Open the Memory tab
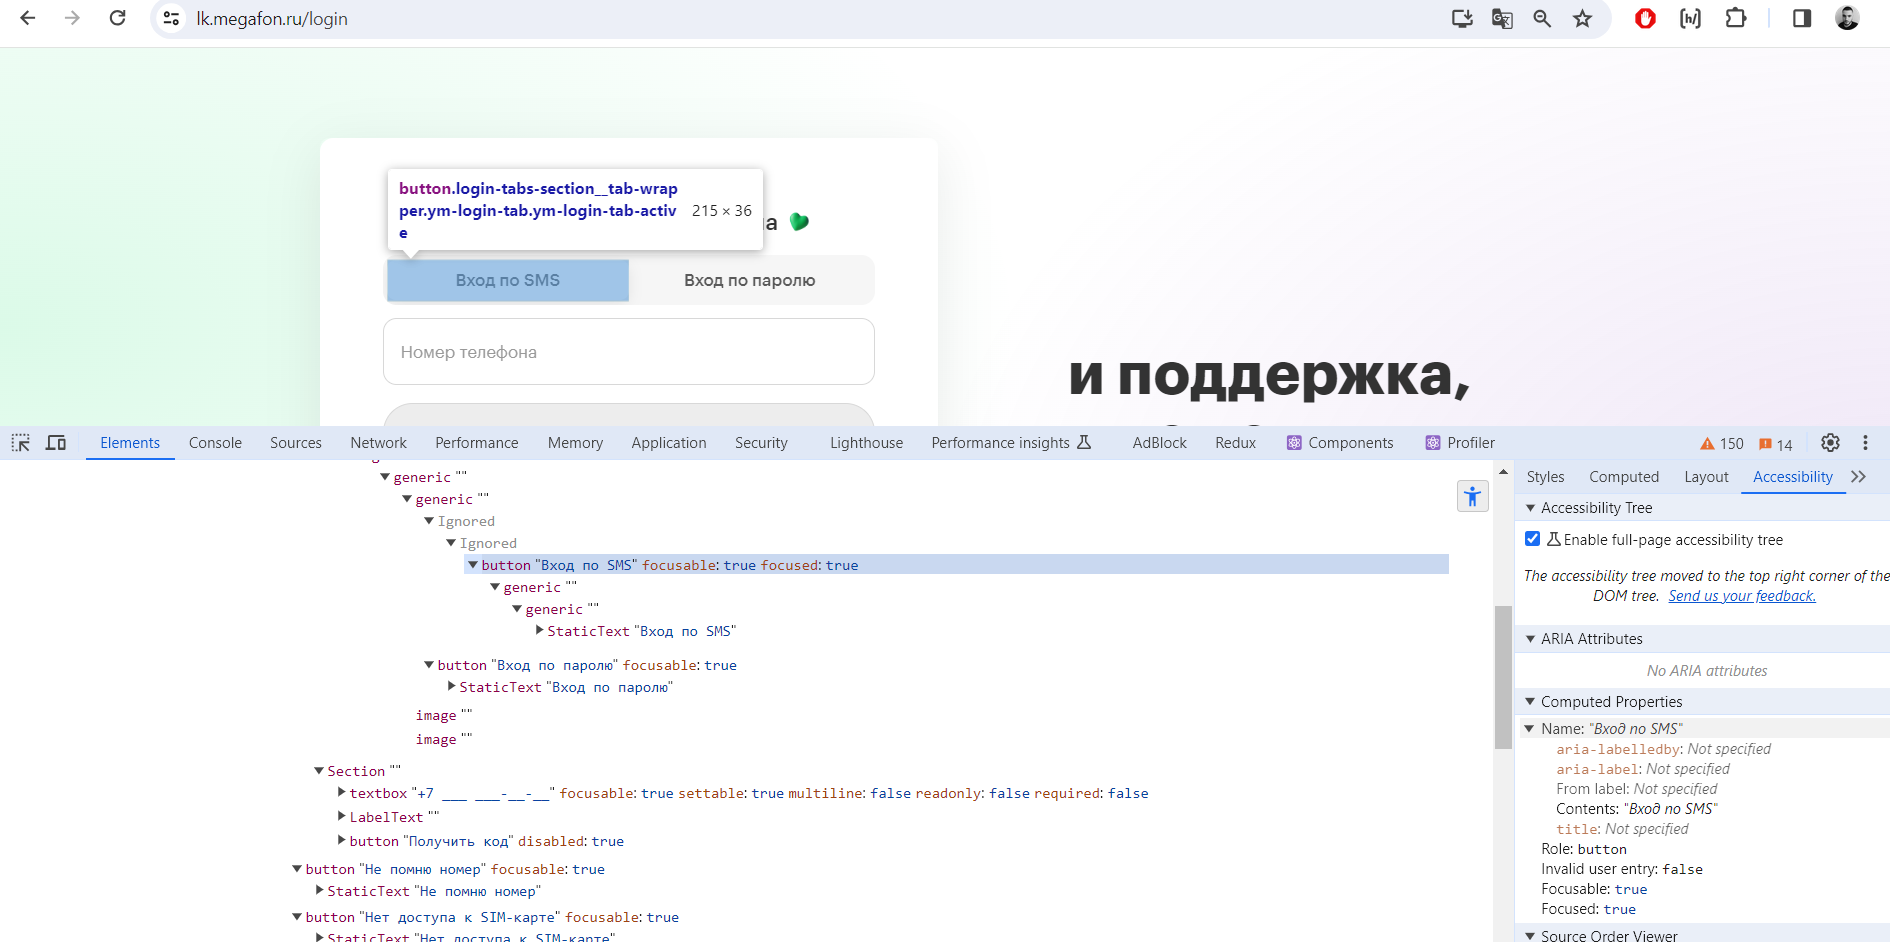The height and width of the screenshot is (942, 1890). (x=575, y=443)
